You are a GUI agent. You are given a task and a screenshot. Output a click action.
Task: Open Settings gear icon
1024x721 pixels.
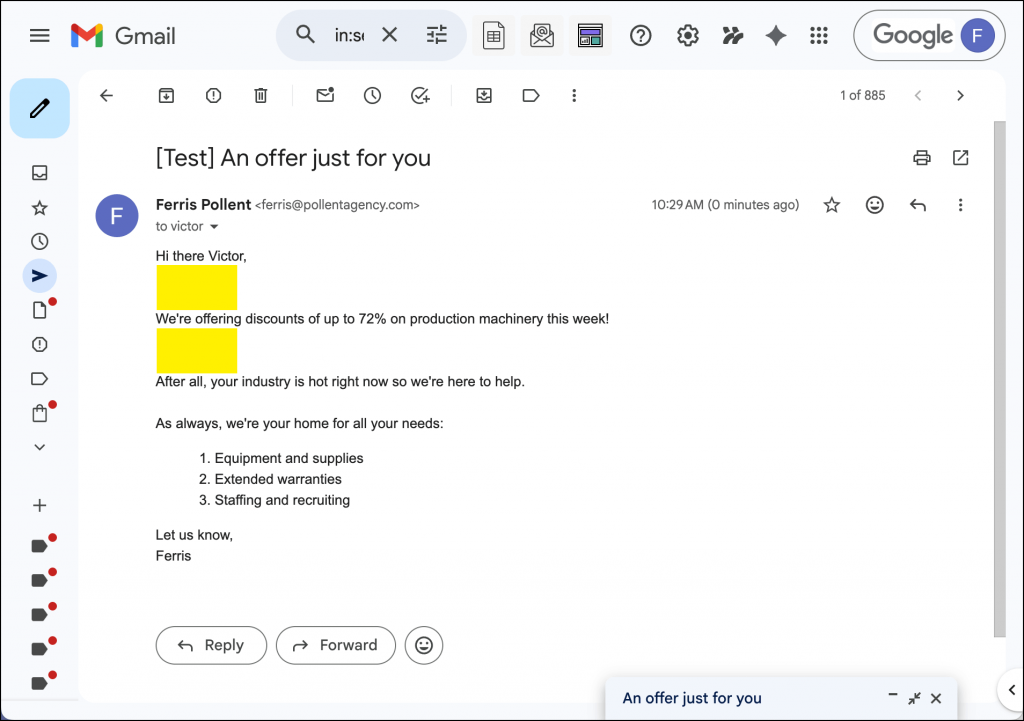click(x=688, y=35)
